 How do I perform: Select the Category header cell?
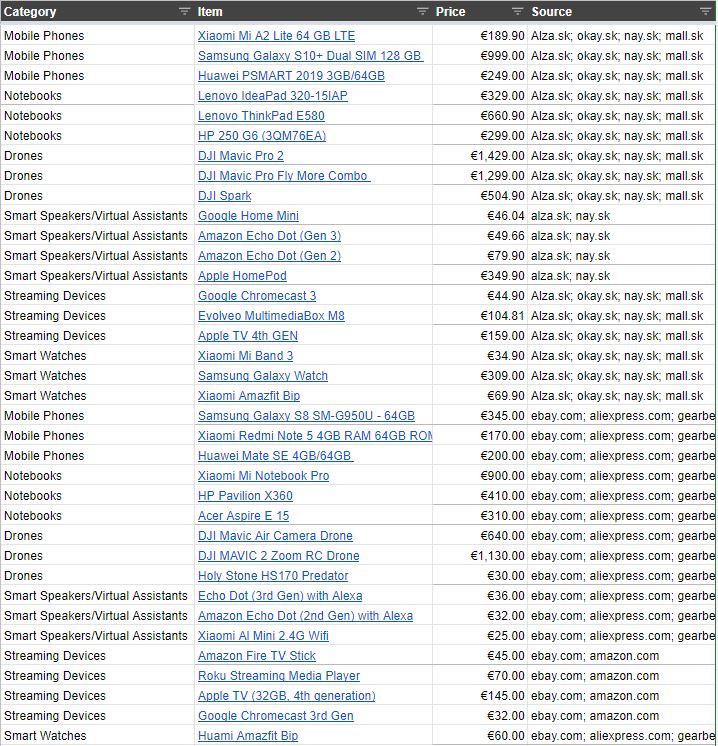(97, 11)
